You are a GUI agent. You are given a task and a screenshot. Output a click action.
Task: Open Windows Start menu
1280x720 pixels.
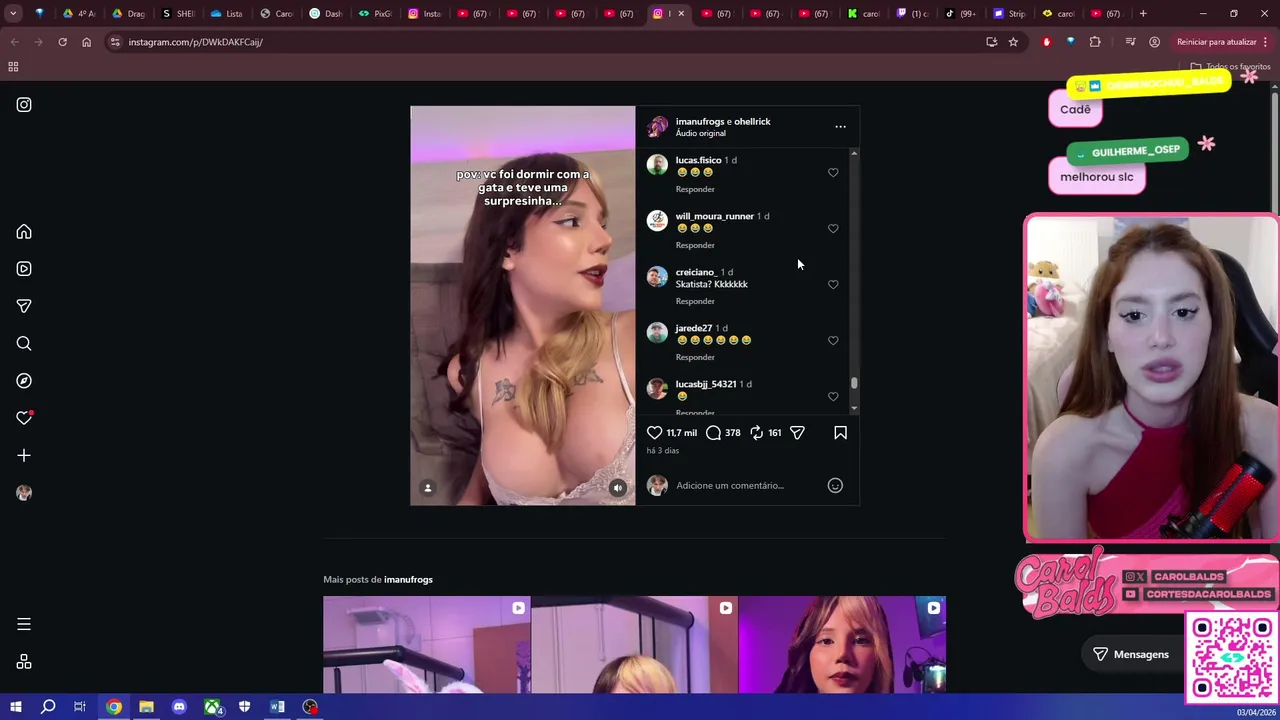pos(15,707)
